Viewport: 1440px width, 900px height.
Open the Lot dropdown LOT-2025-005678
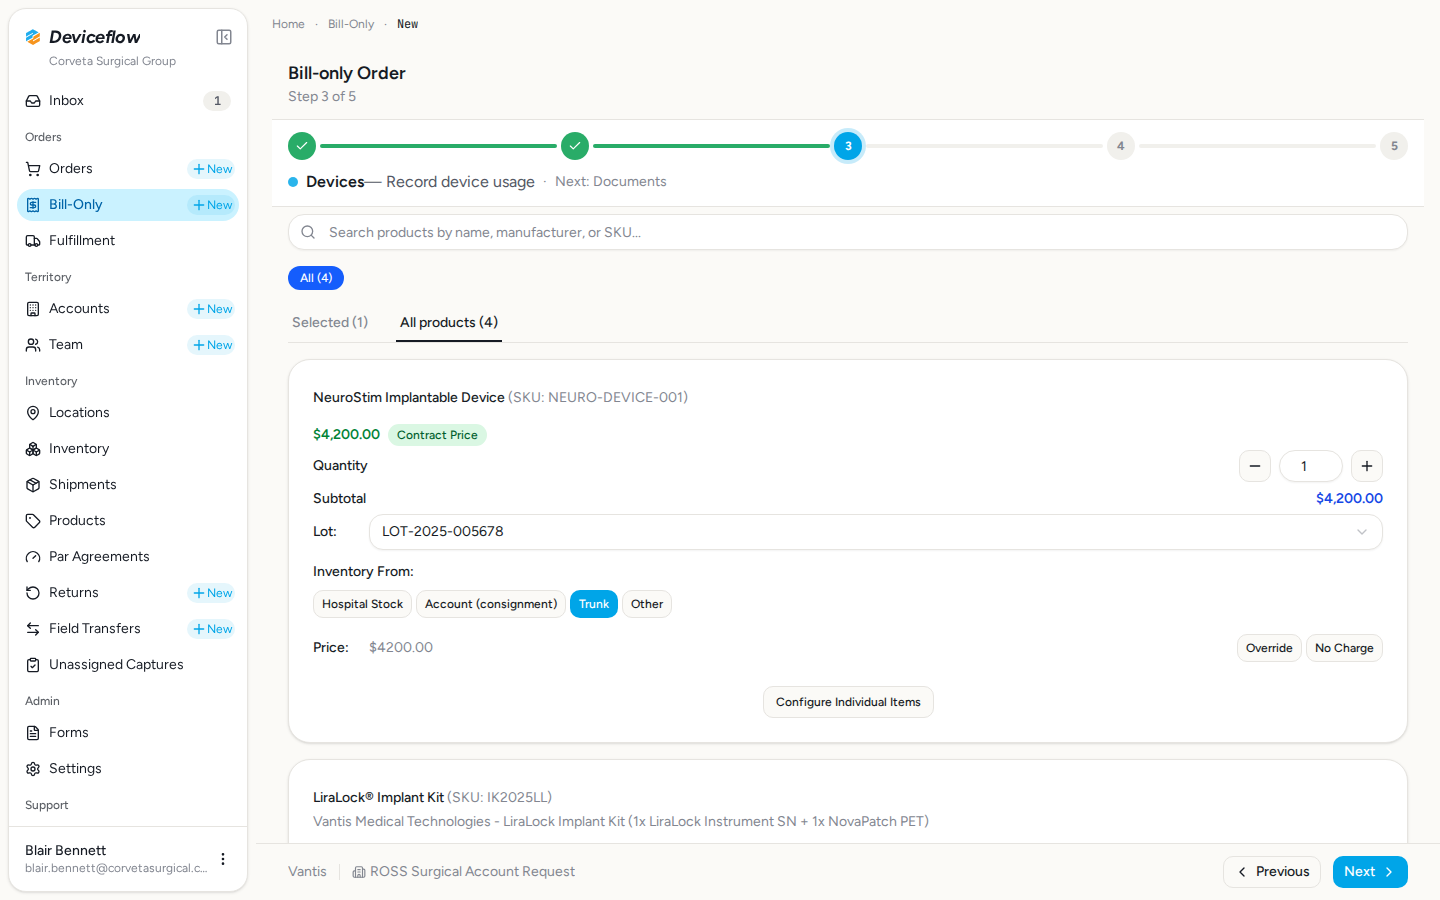pyautogui.click(x=876, y=532)
